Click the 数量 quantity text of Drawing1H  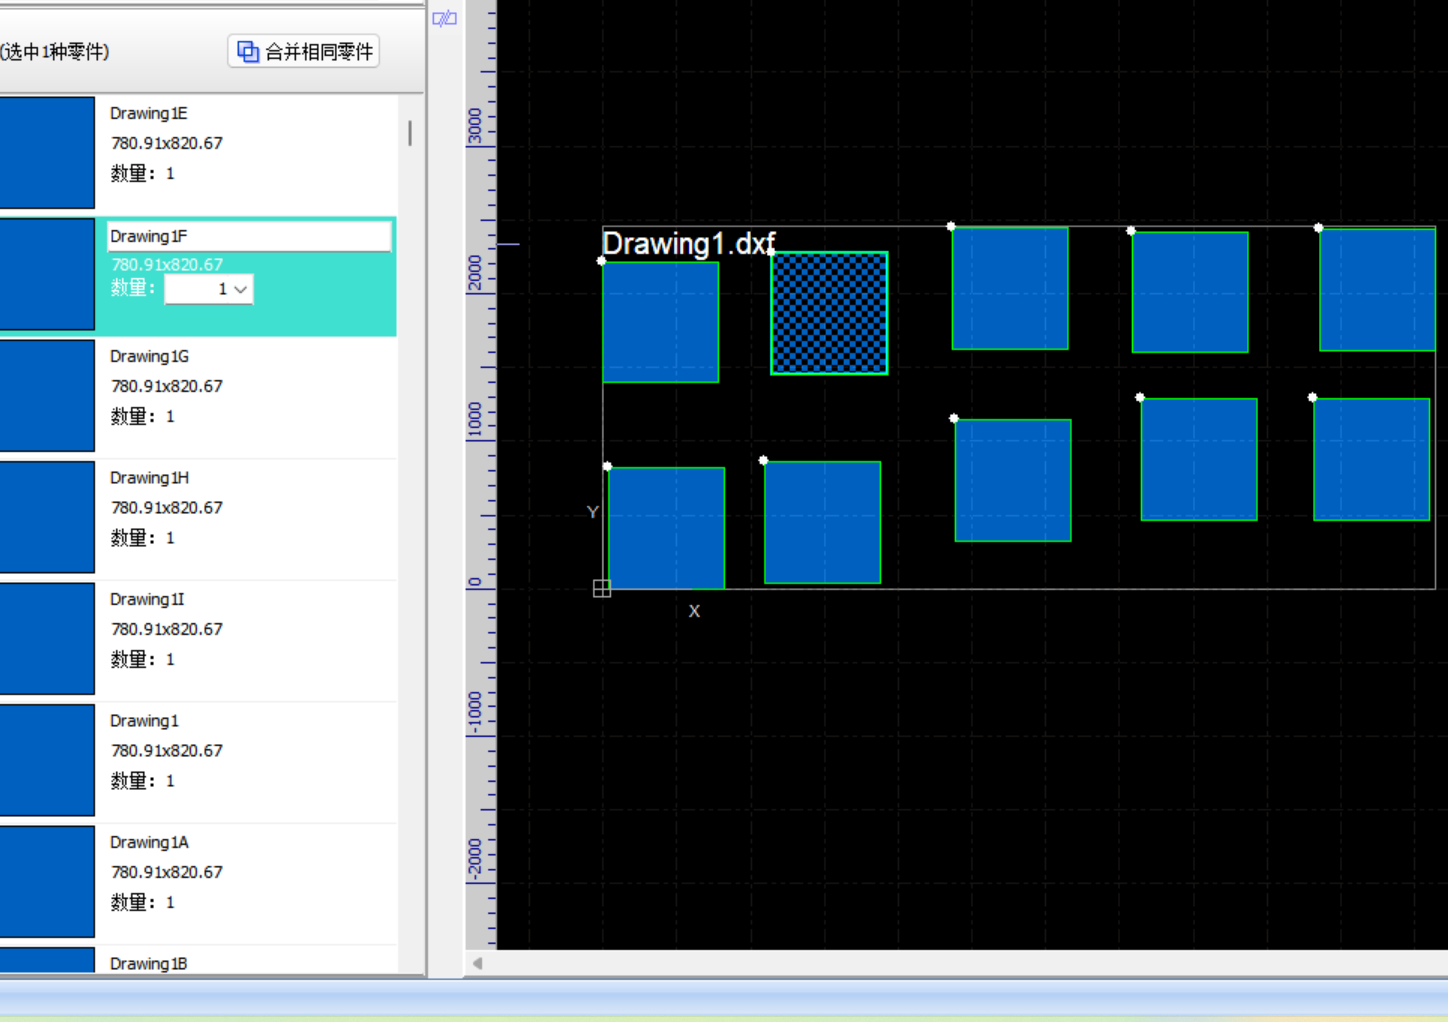(x=142, y=538)
